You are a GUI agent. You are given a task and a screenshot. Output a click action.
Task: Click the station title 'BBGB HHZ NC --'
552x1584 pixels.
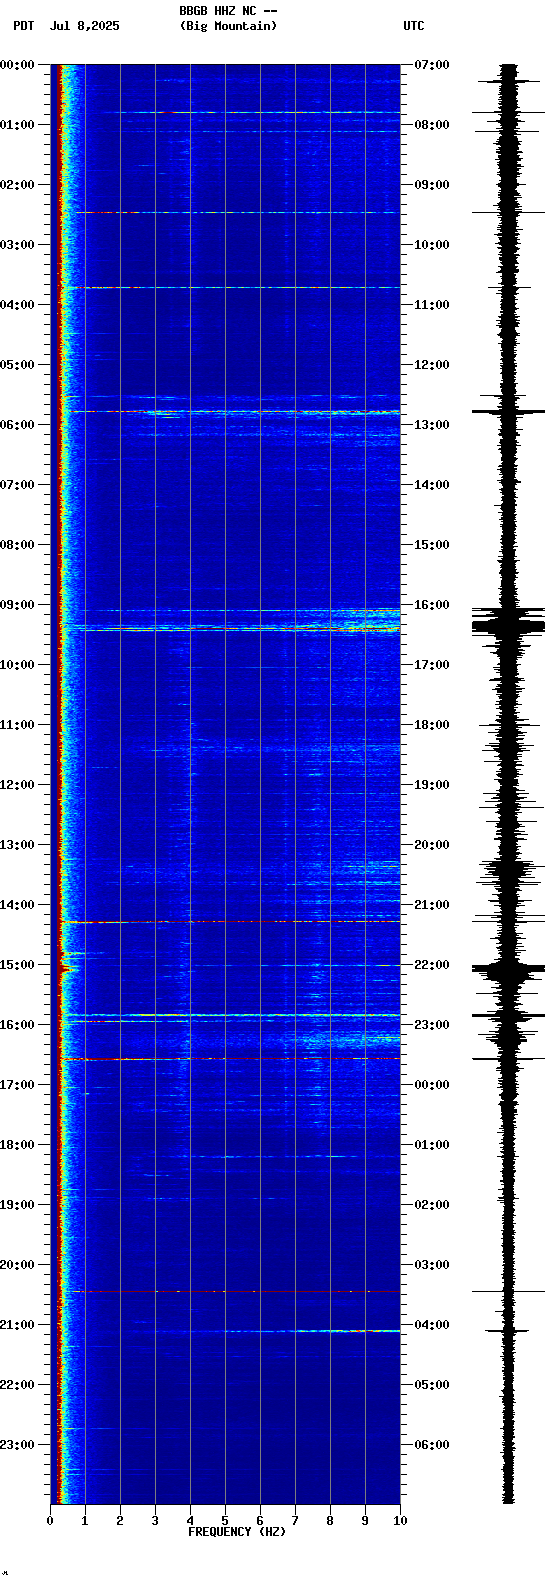tap(228, 11)
